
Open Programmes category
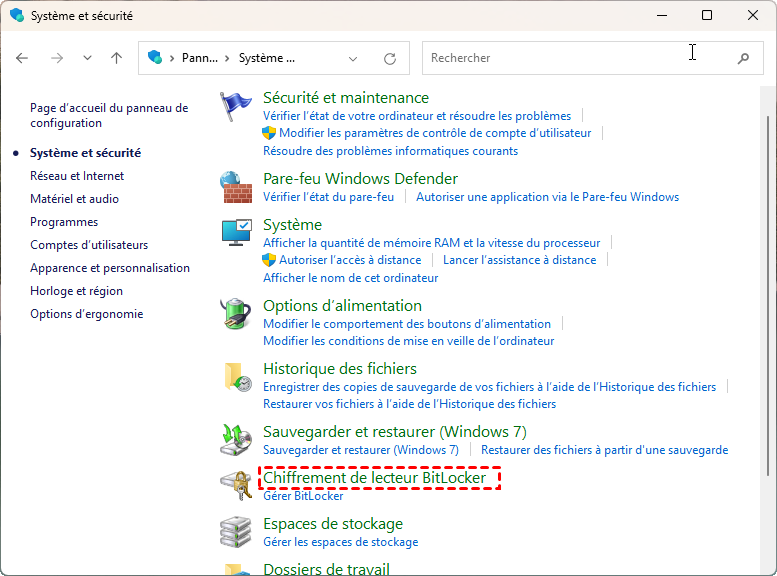click(x=64, y=222)
